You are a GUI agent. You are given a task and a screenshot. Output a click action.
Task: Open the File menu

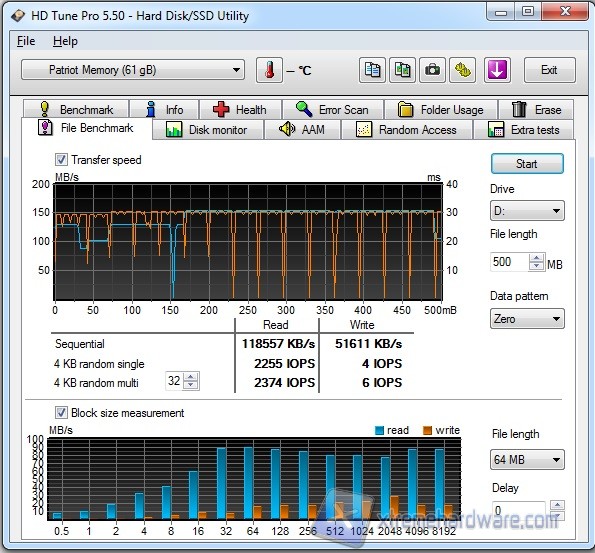[26, 41]
